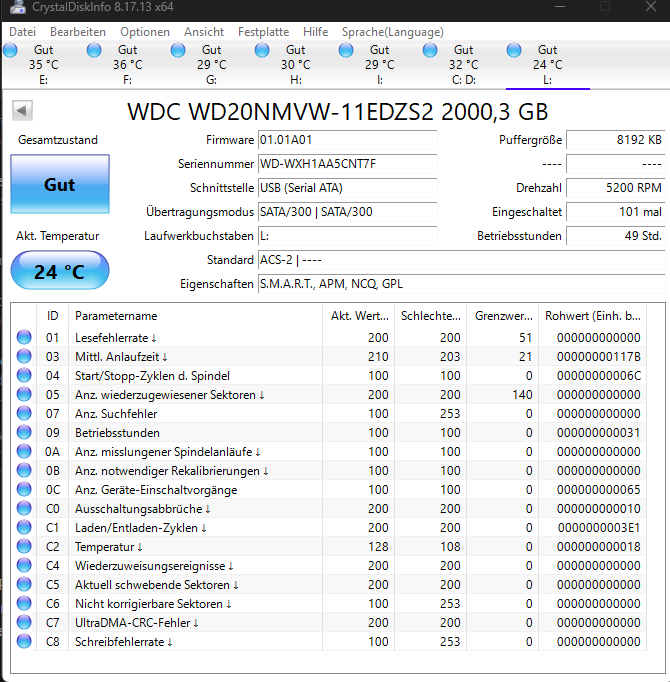670x682 pixels.
Task: Click the Temperatur parameter name
Action: (109, 547)
